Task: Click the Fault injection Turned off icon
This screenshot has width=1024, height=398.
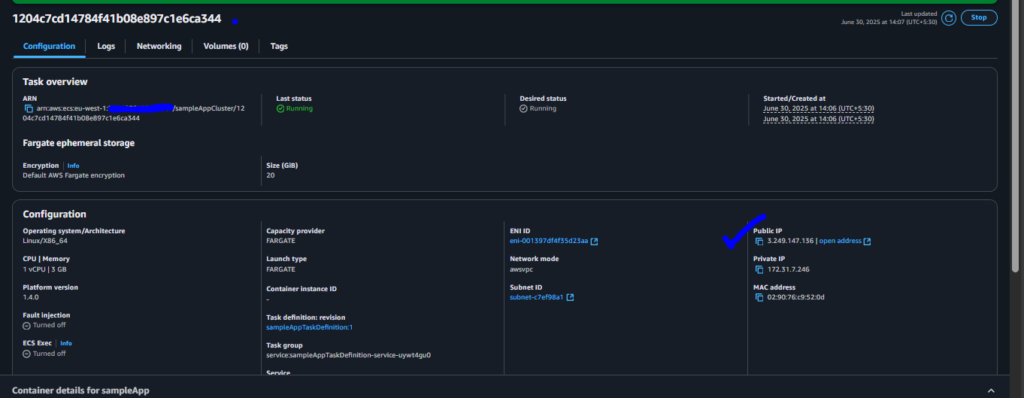Action: (26, 325)
